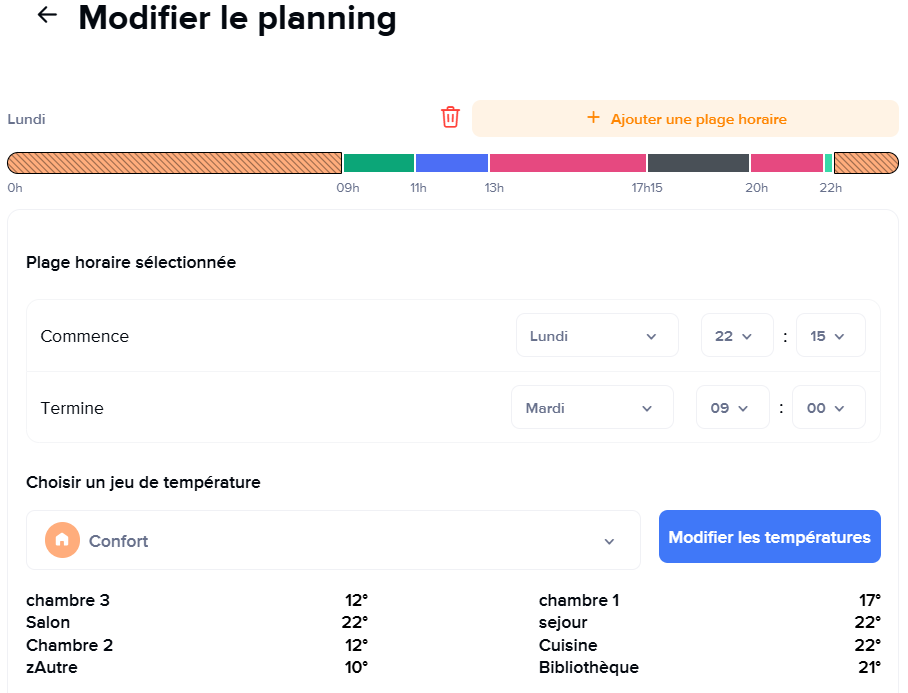This screenshot has width=908, height=693.
Task: Delete the time slot with trash icon
Action: (450, 117)
